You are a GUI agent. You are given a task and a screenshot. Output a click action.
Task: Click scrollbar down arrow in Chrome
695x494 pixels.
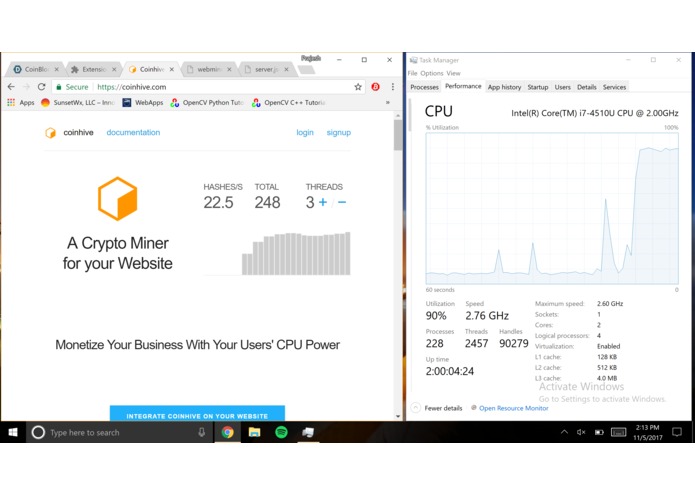(398, 416)
